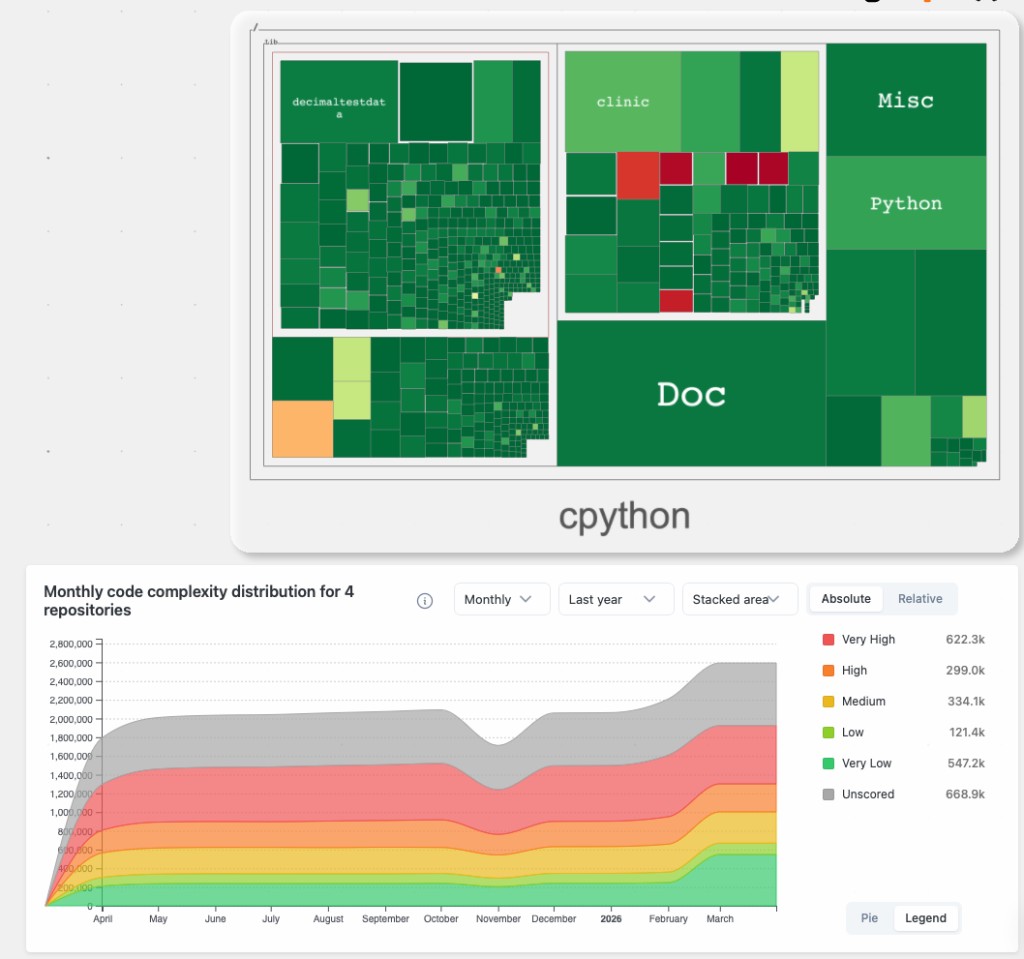The height and width of the screenshot is (959, 1024).
Task: Open the Doc folder tile in the treemap
Action: tap(691, 395)
